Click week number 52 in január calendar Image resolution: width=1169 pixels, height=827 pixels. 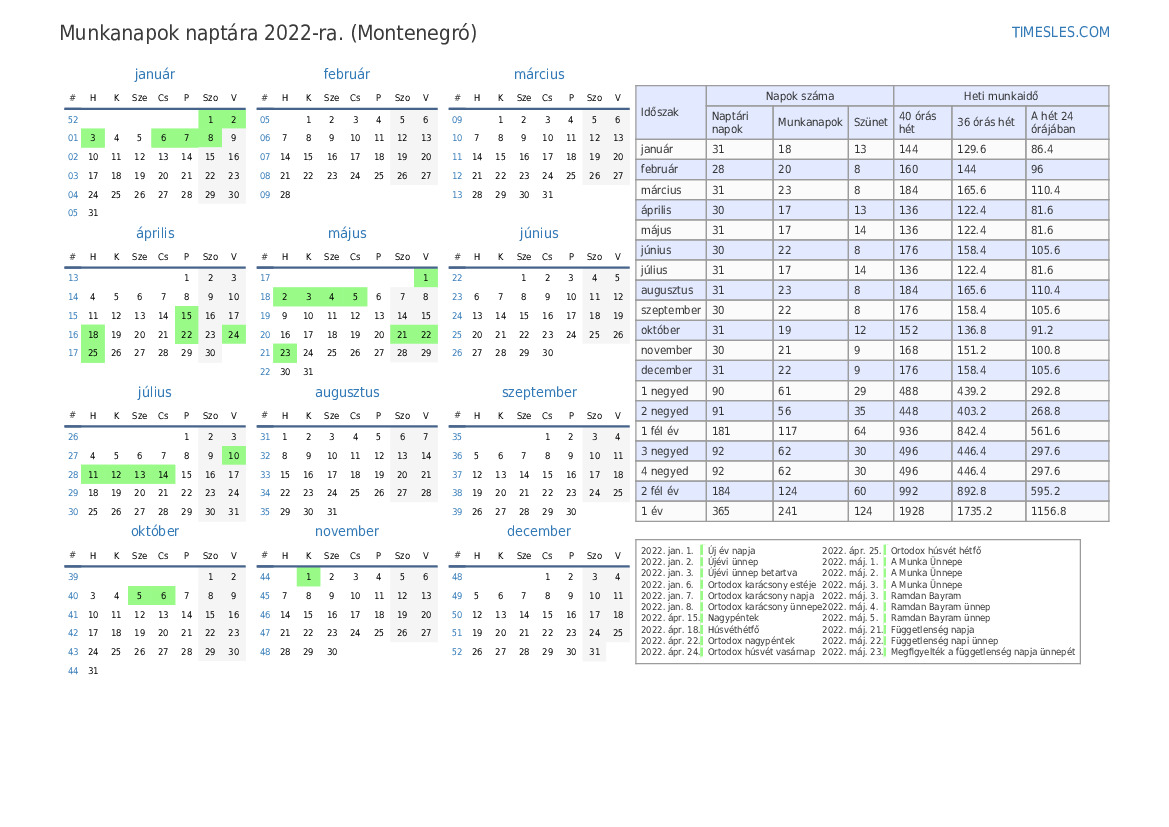[x=73, y=120]
